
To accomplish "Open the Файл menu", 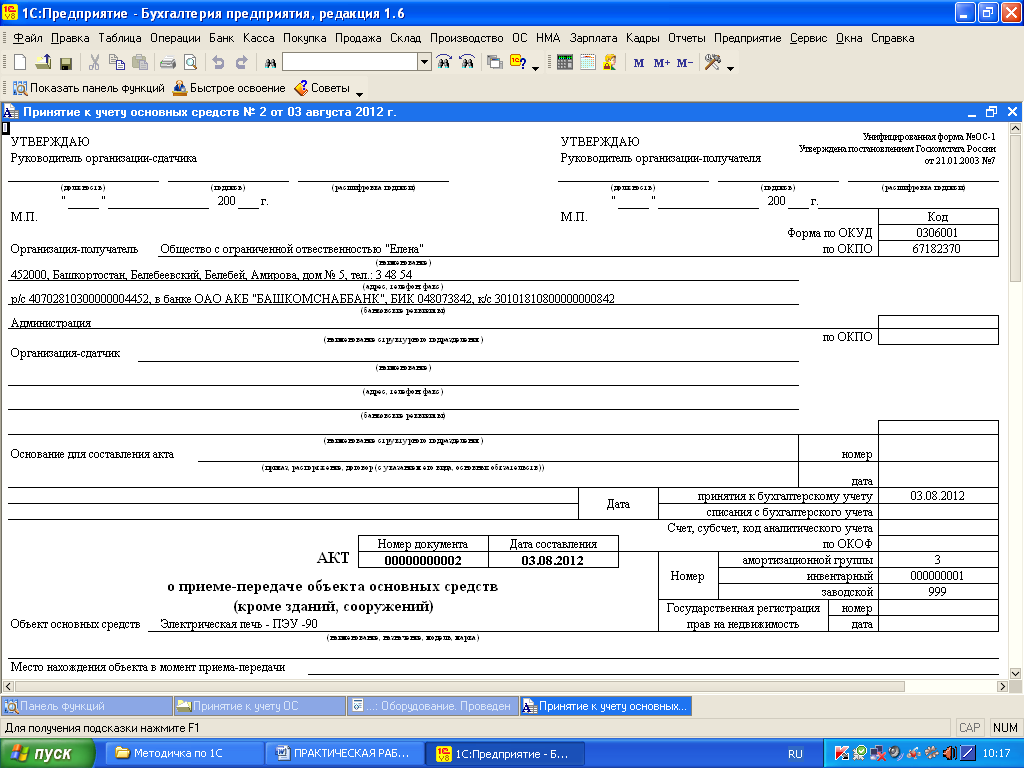I will pos(28,38).
